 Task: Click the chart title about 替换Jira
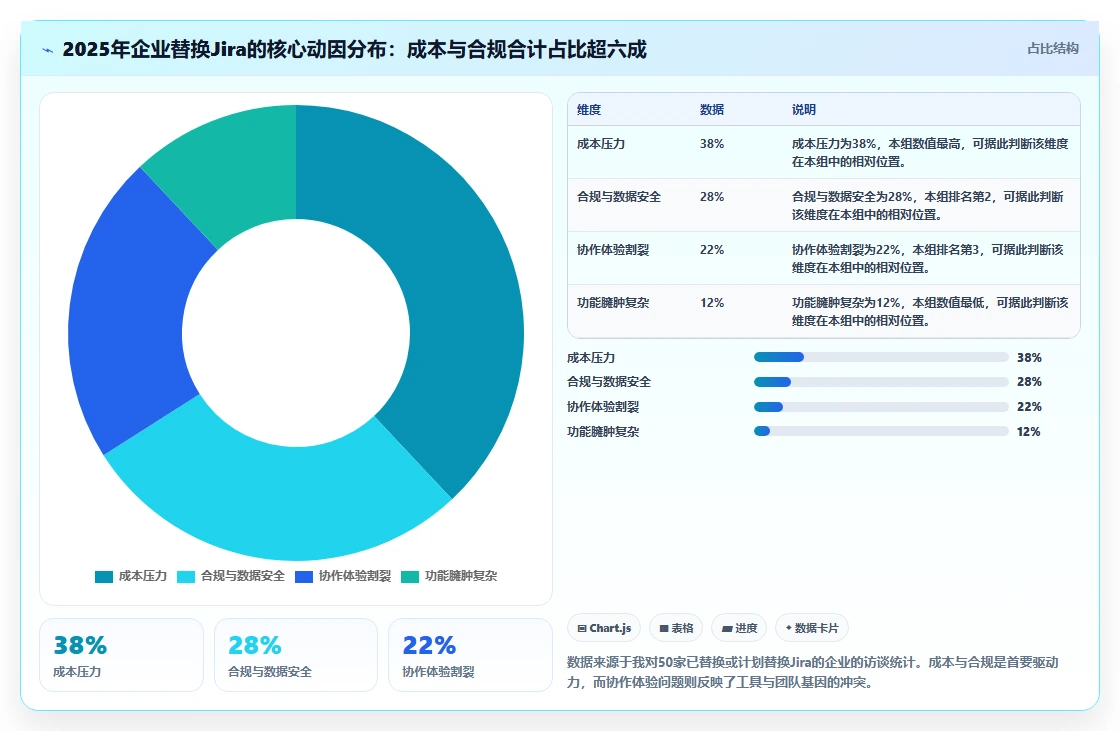point(354,49)
